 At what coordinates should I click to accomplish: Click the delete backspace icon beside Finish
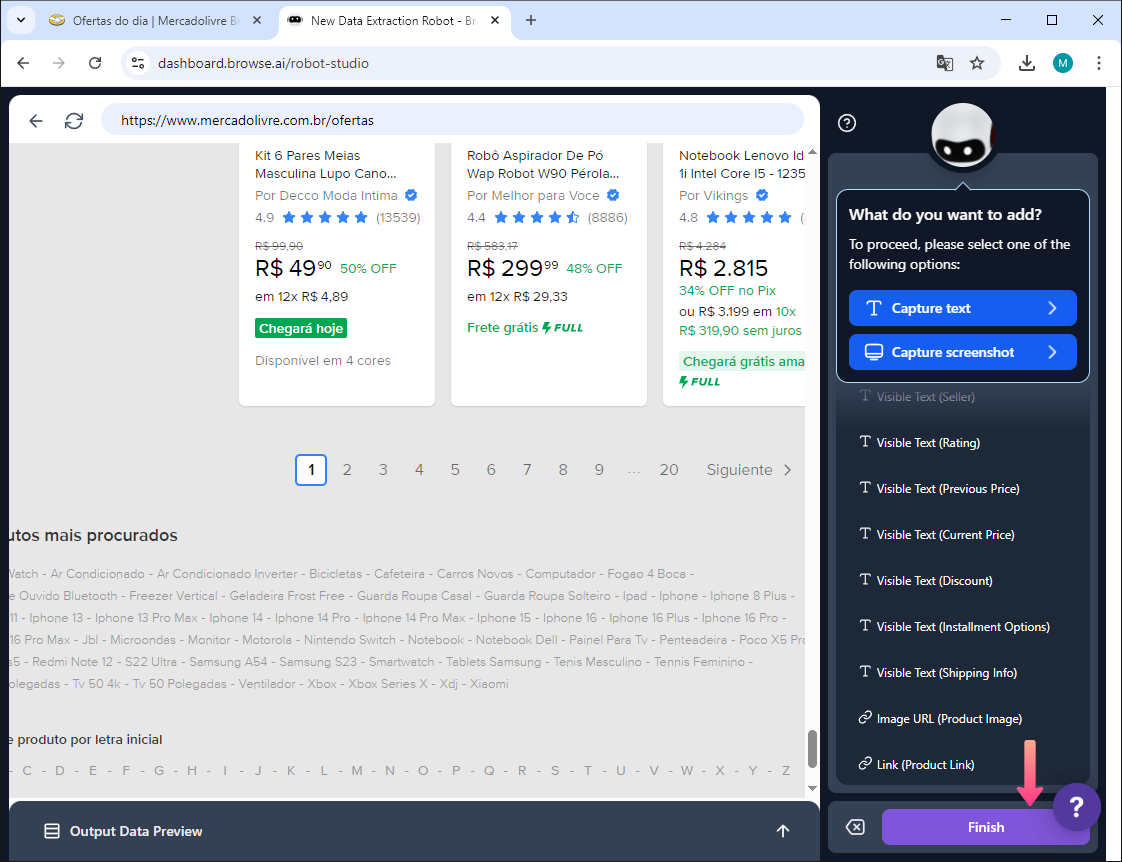click(x=855, y=827)
